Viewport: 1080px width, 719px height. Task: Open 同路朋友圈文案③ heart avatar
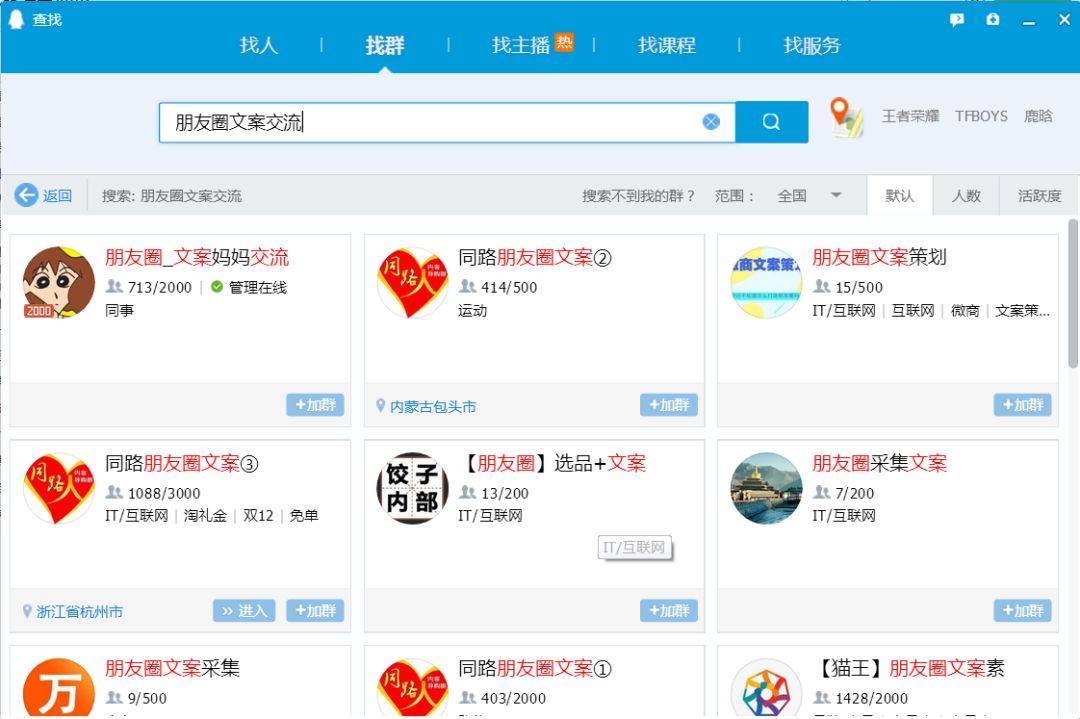point(59,488)
